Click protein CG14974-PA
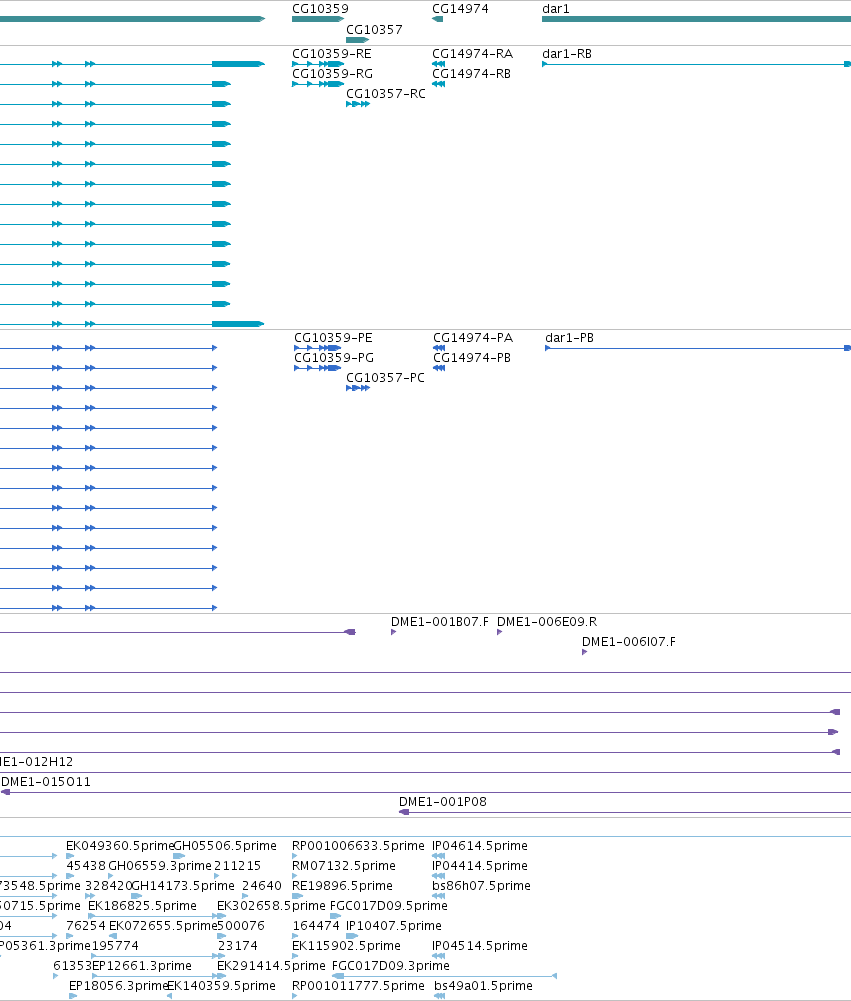Viewport: 851px width, 1001px height. 473,338
